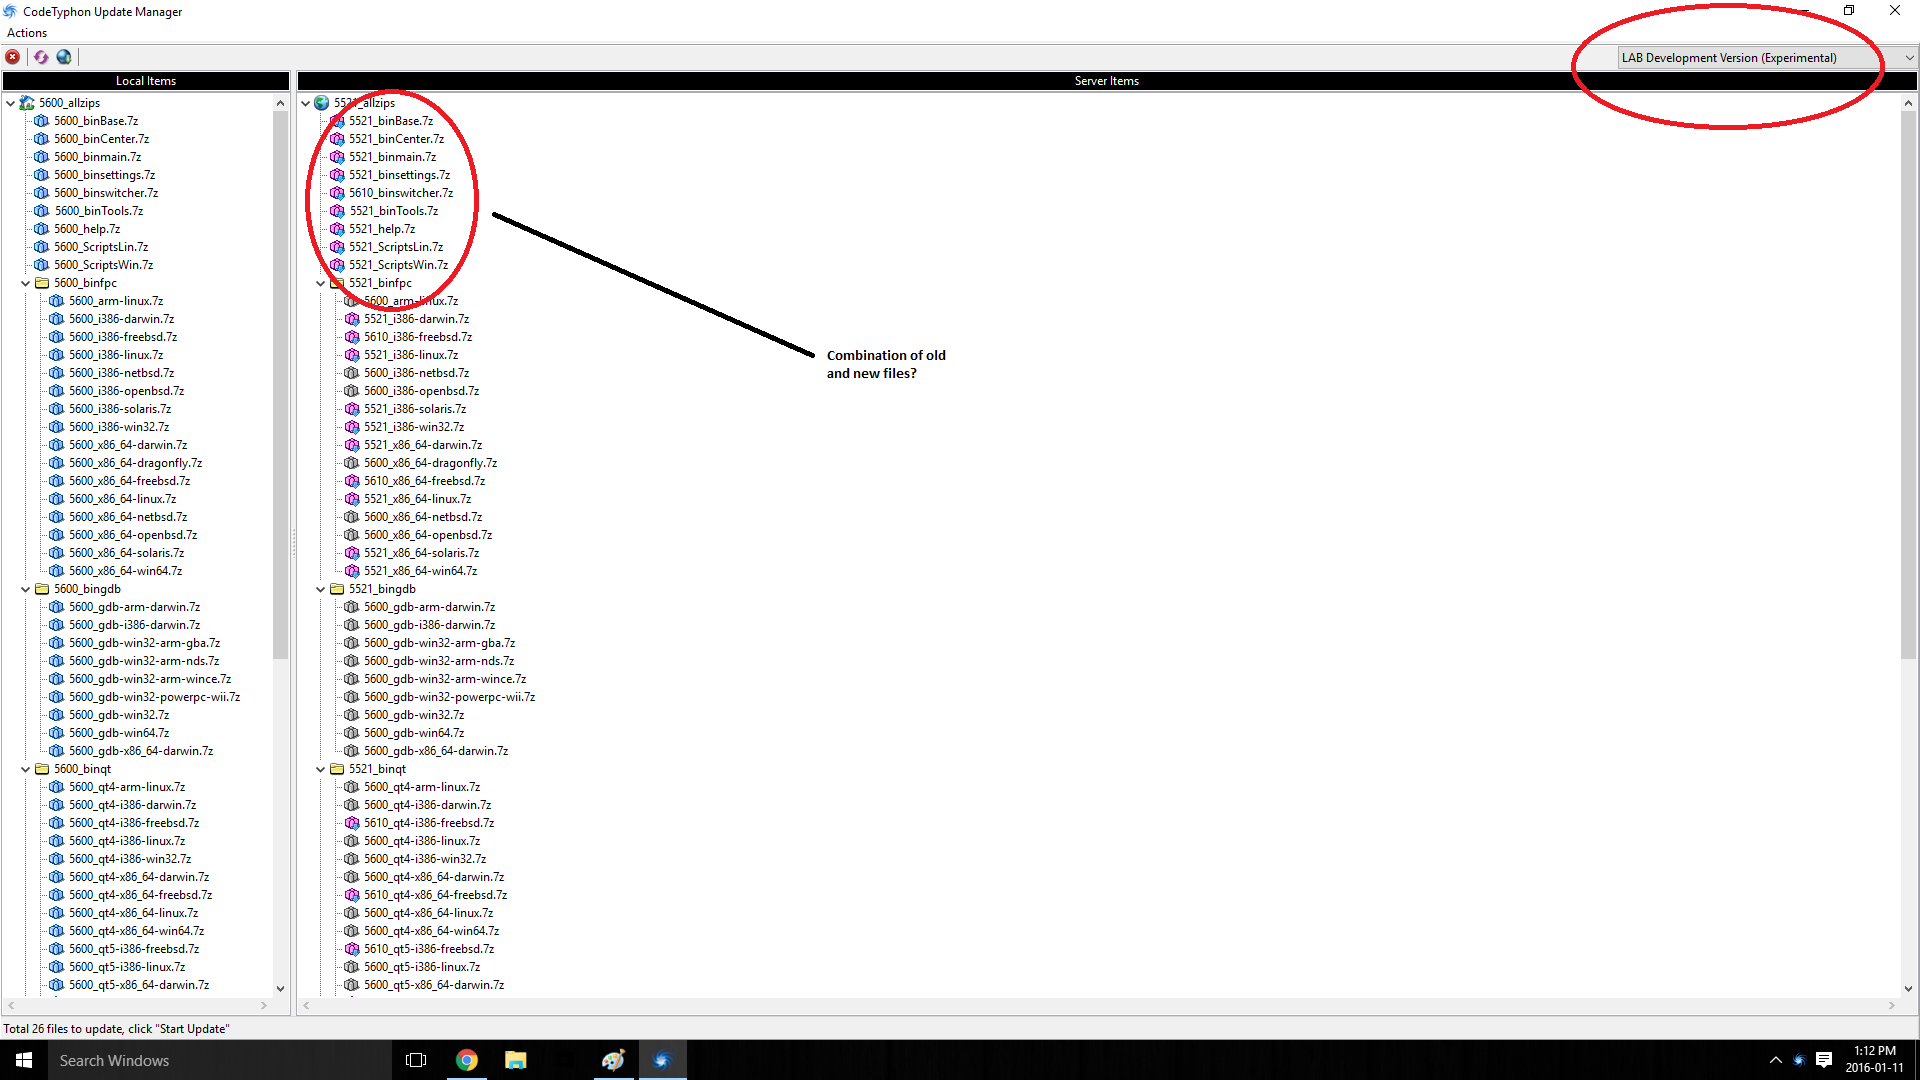The height and width of the screenshot is (1080, 1920).
Task: Click the package icon beside local 5600_binBase.7z
Action: click(41, 121)
